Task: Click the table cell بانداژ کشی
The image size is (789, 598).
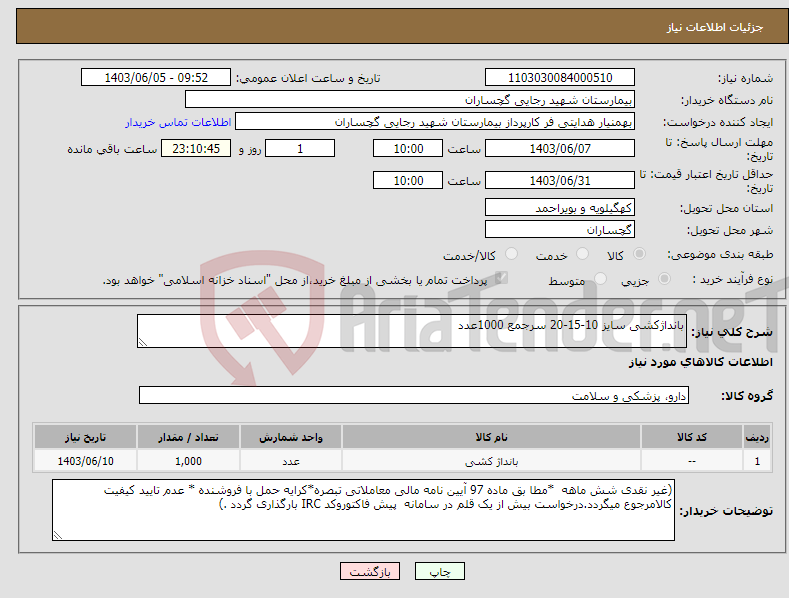Action: pyautogui.click(x=491, y=461)
